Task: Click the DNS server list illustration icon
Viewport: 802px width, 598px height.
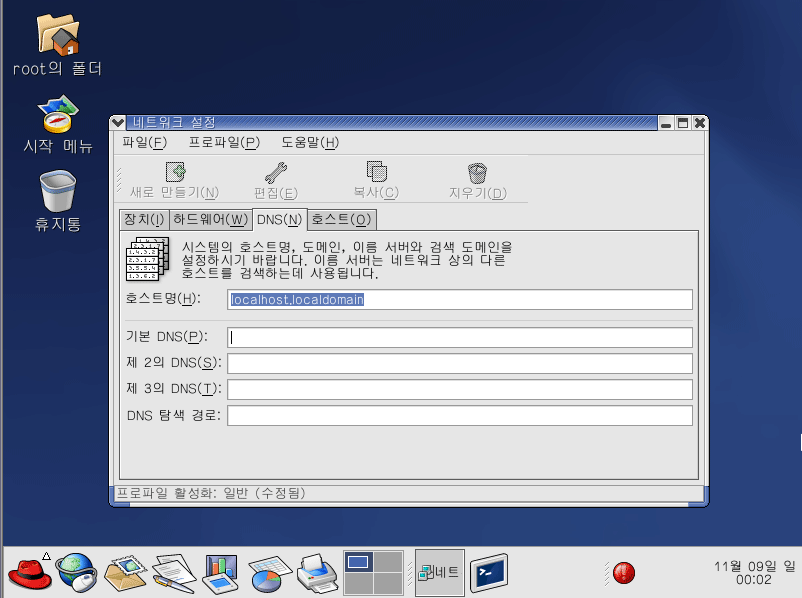Action: pyautogui.click(x=148, y=259)
